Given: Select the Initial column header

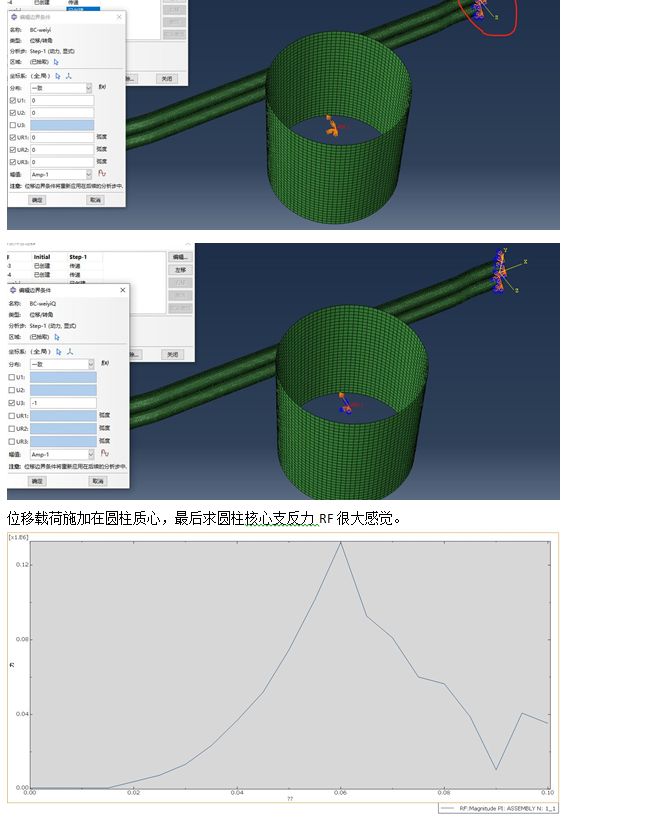Looking at the screenshot, I should click(42, 257).
